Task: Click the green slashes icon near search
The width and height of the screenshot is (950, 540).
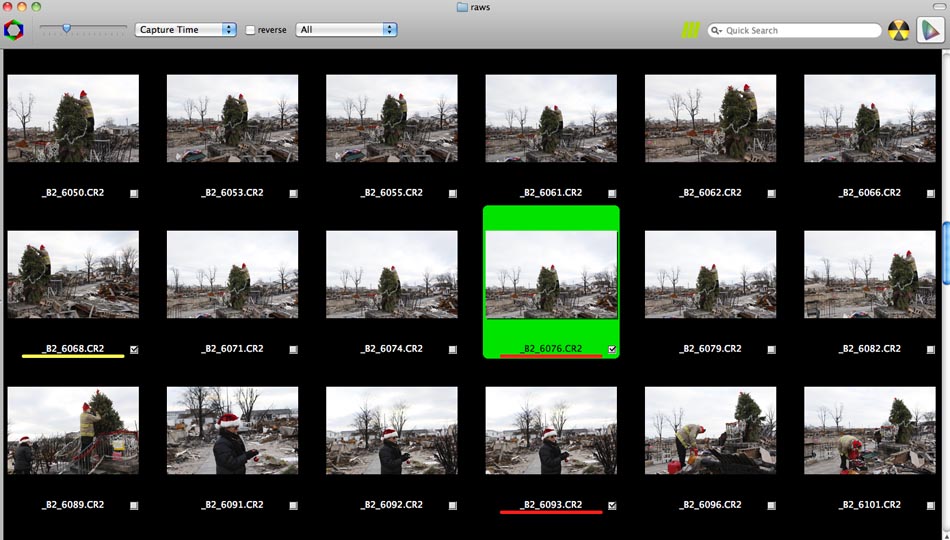Action: (x=690, y=30)
